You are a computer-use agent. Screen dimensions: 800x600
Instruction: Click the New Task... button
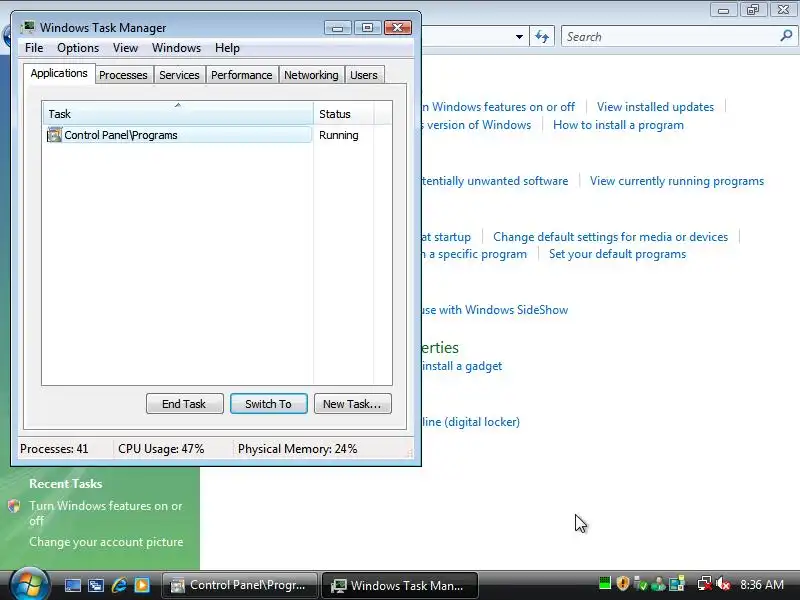(x=353, y=404)
